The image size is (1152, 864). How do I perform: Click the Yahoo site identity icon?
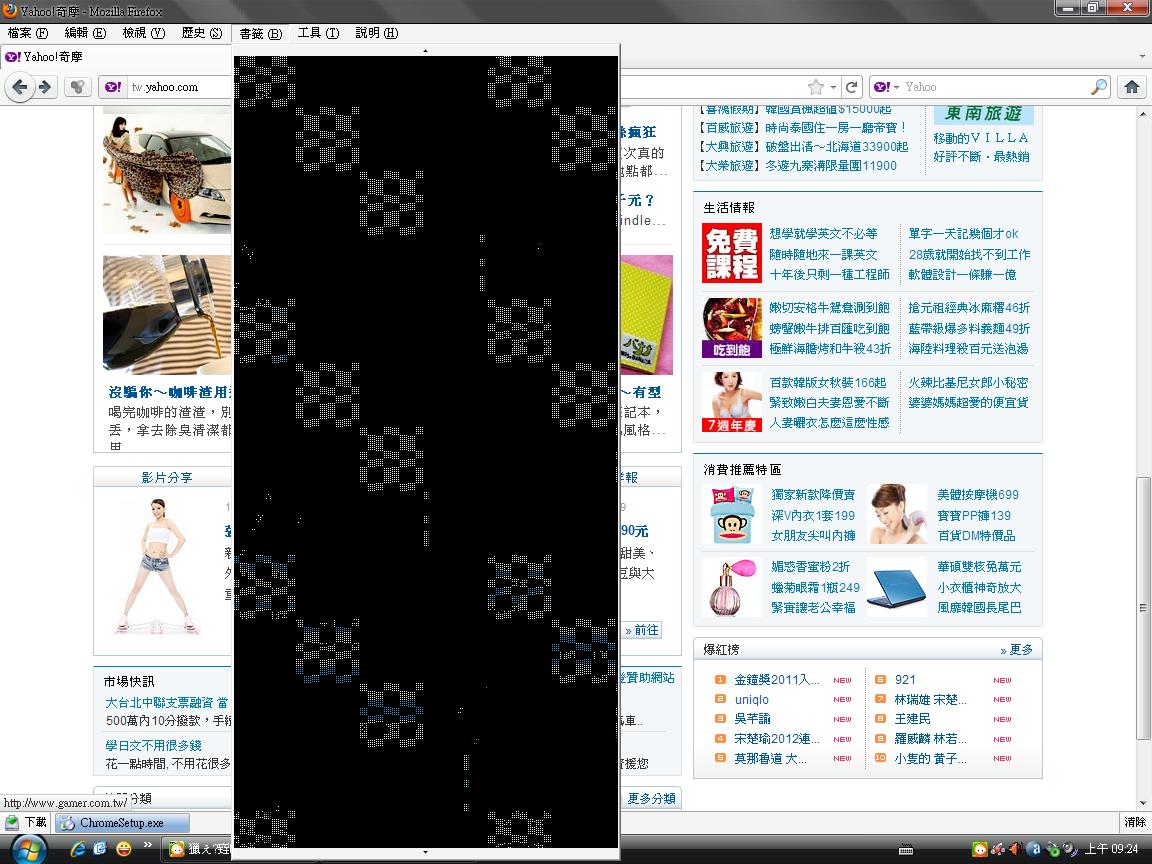(x=113, y=87)
